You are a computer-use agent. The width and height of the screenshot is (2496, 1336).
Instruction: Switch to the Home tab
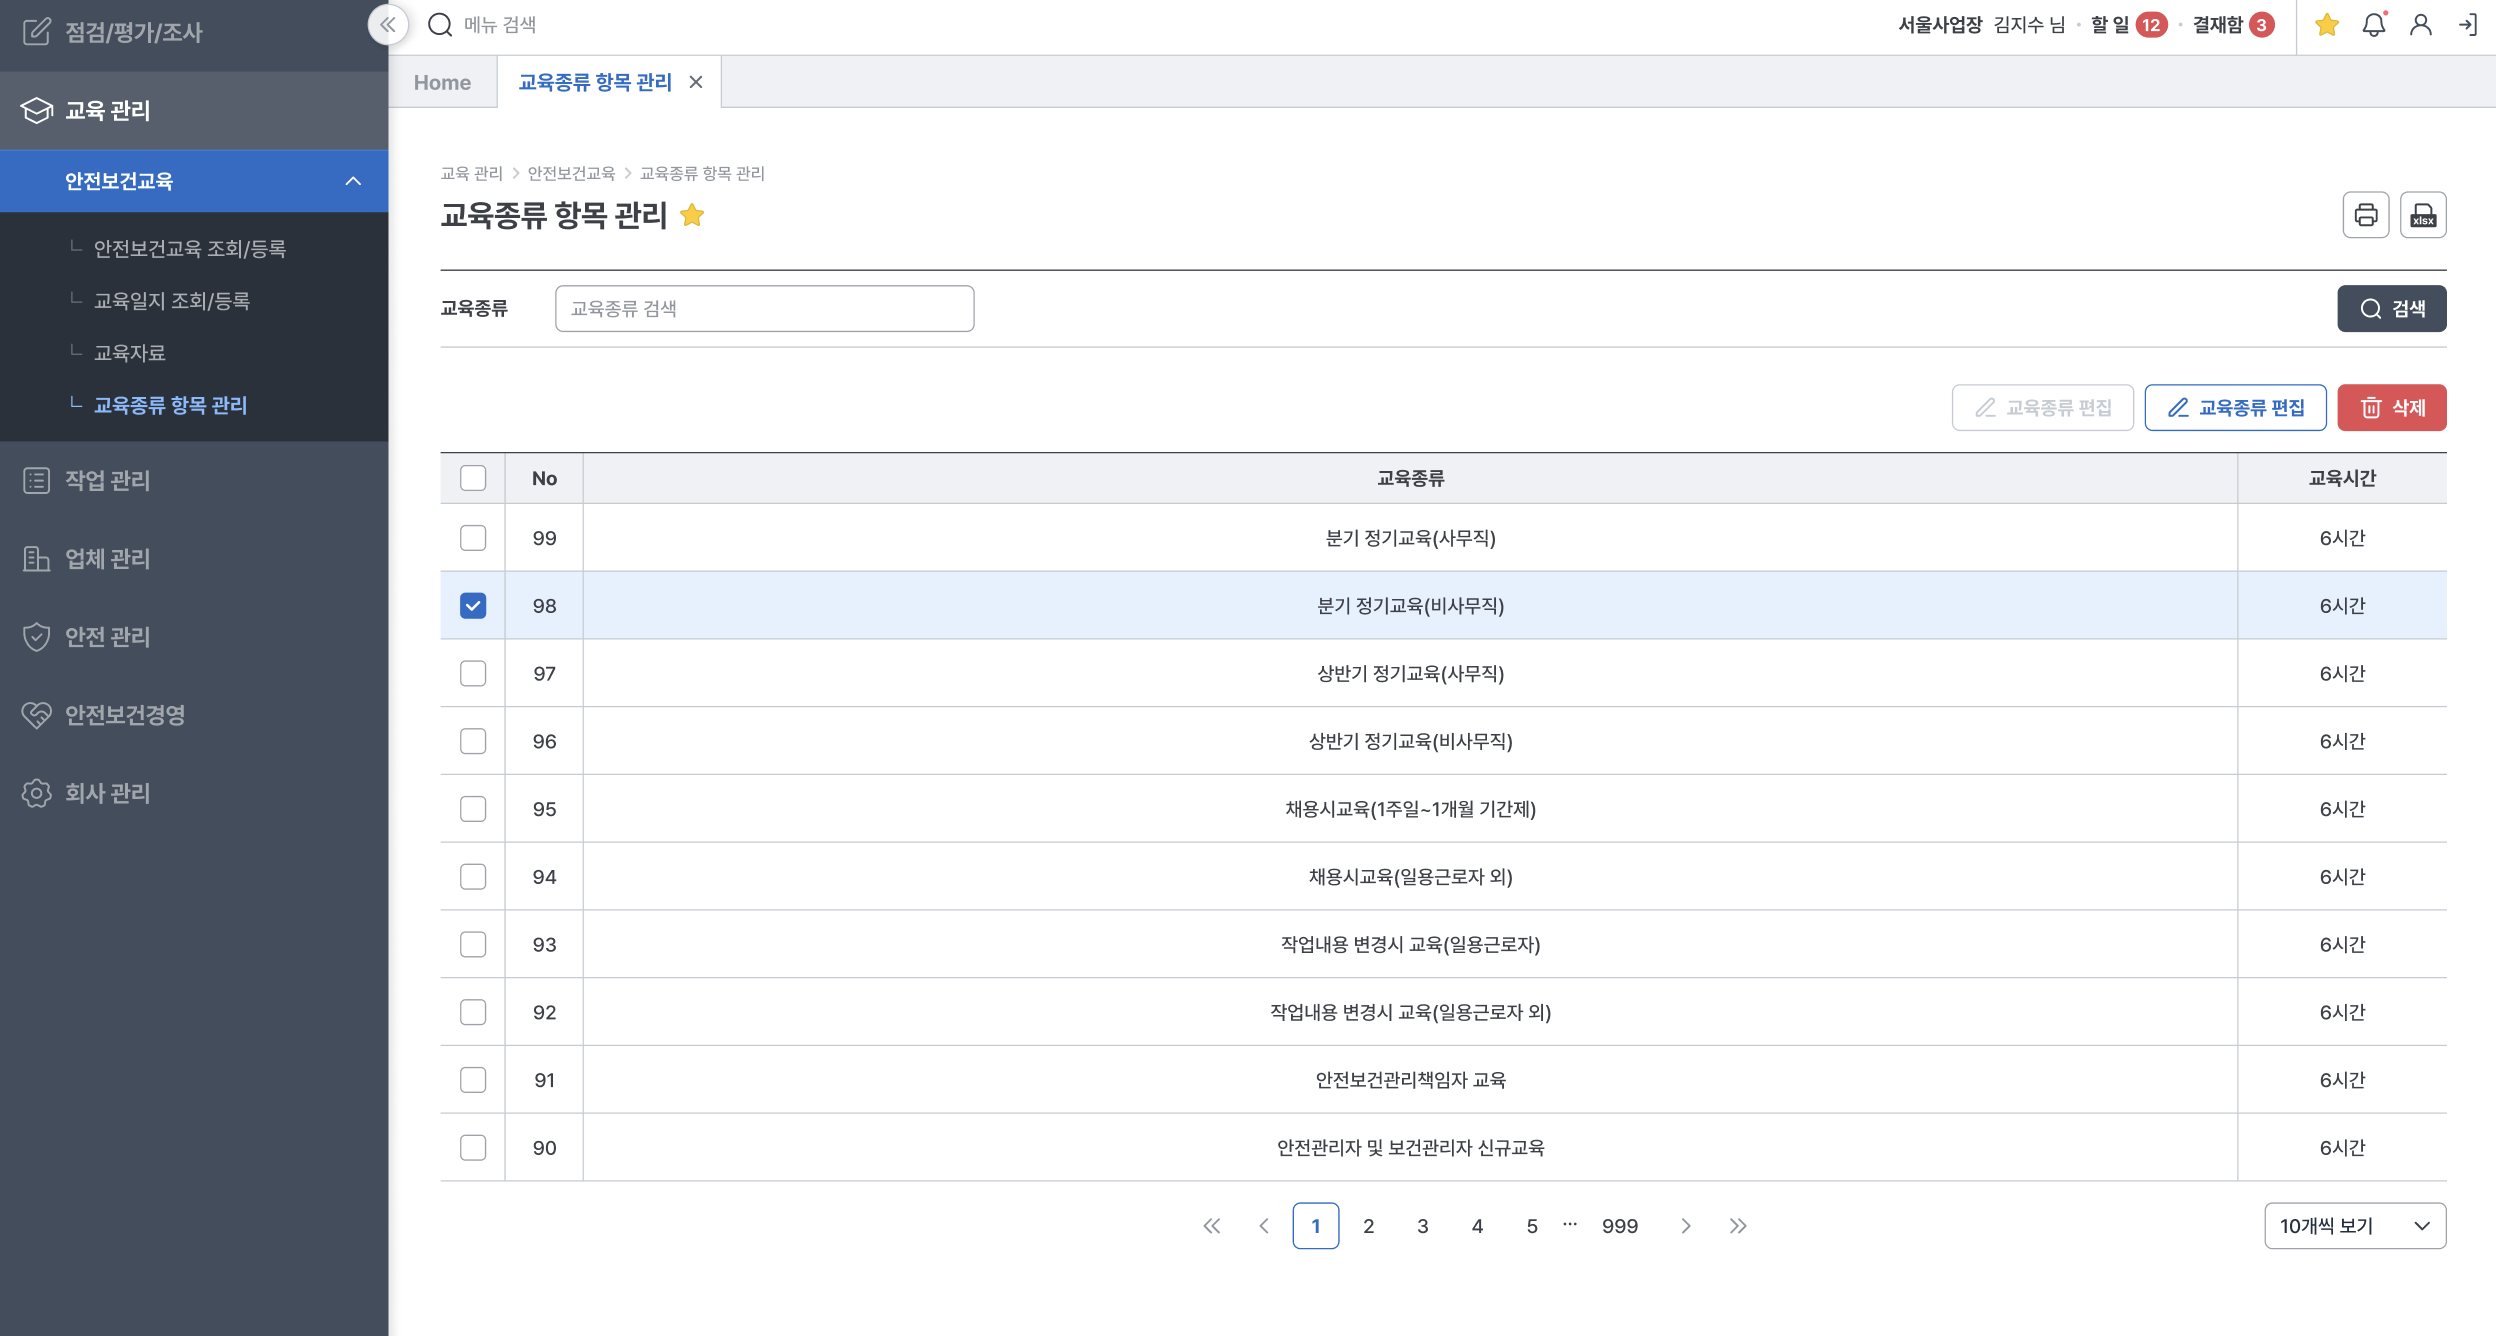click(442, 83)
